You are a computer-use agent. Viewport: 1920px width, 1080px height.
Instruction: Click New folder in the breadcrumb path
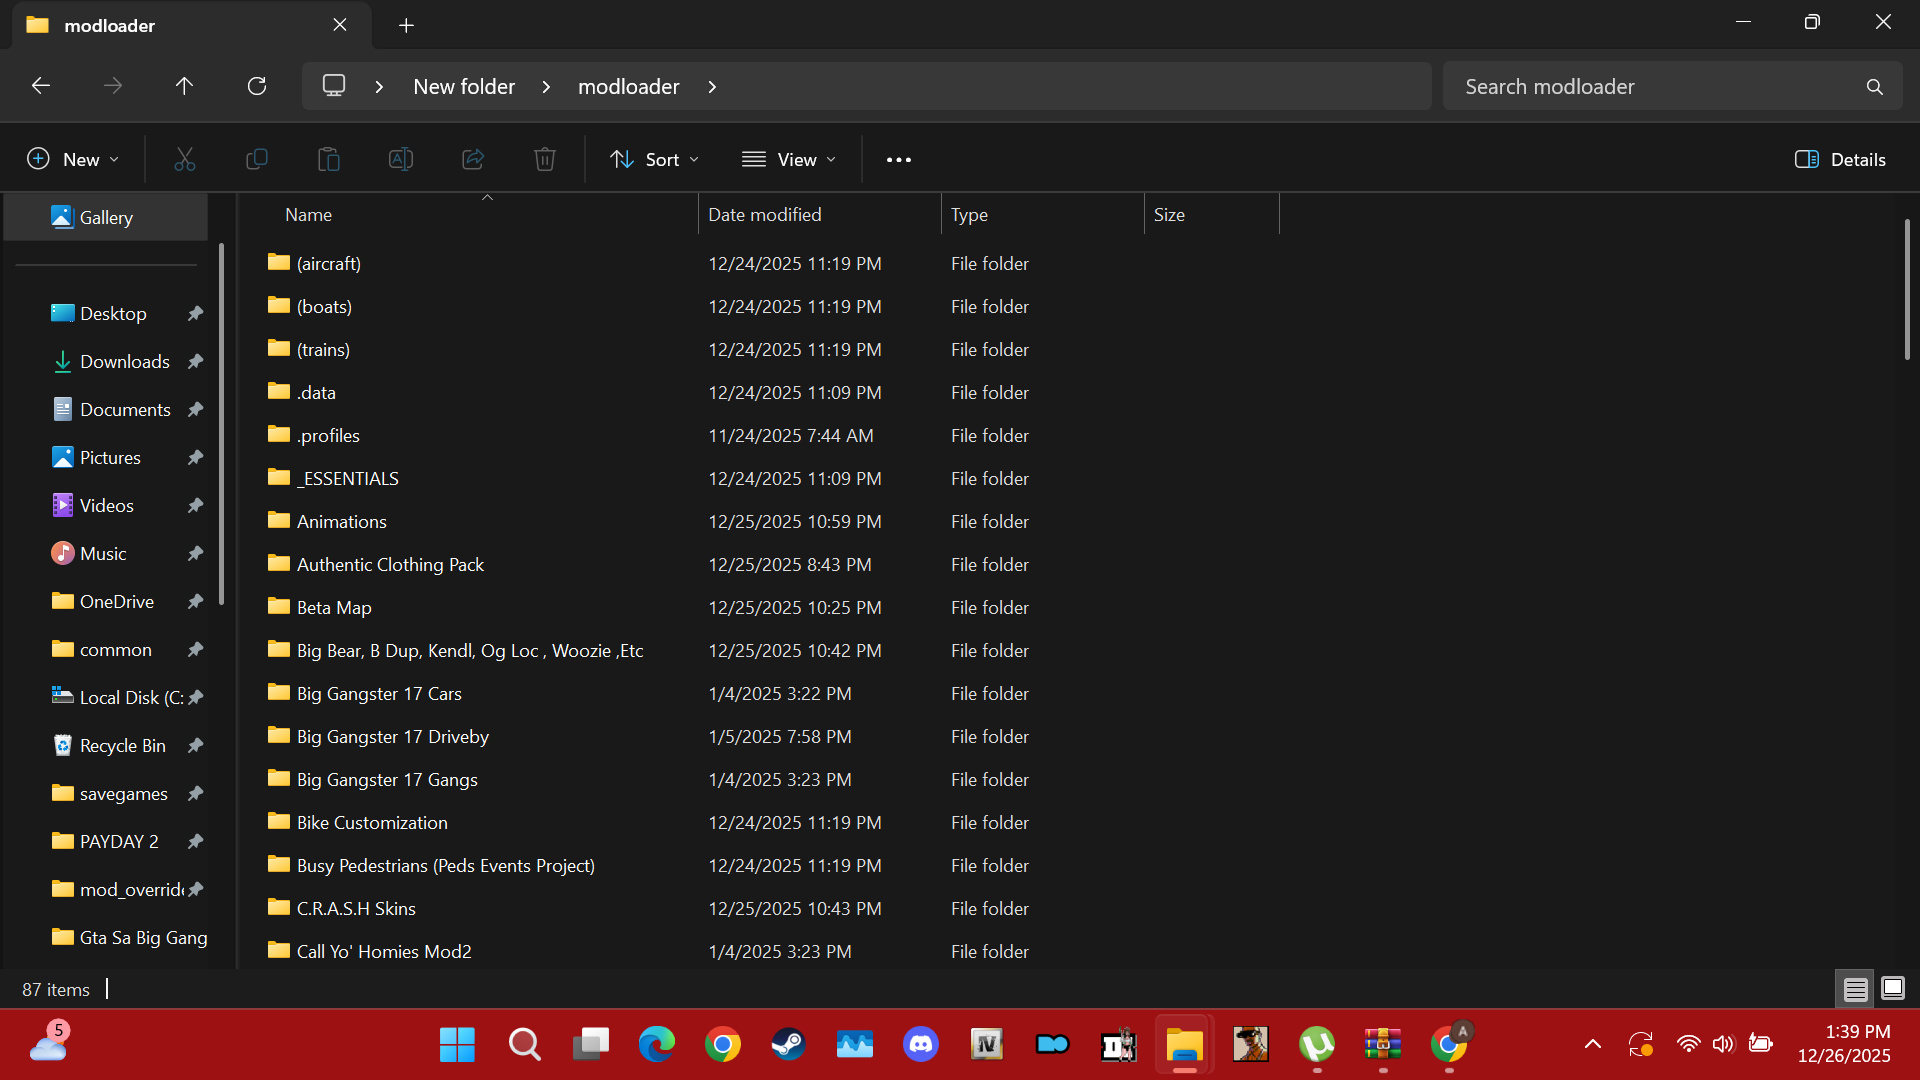tap(464, 86)
